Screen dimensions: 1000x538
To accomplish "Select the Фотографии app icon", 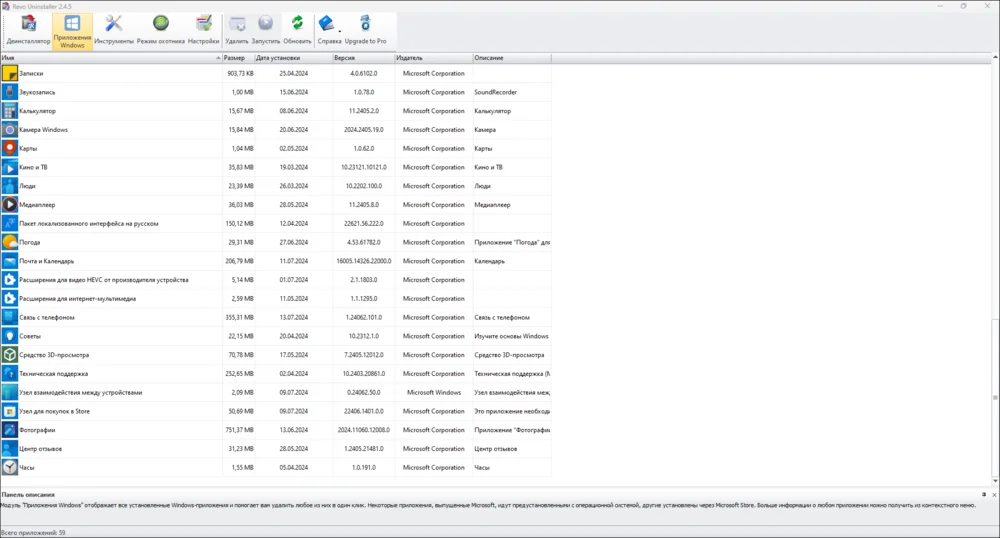I will point(10,430).
